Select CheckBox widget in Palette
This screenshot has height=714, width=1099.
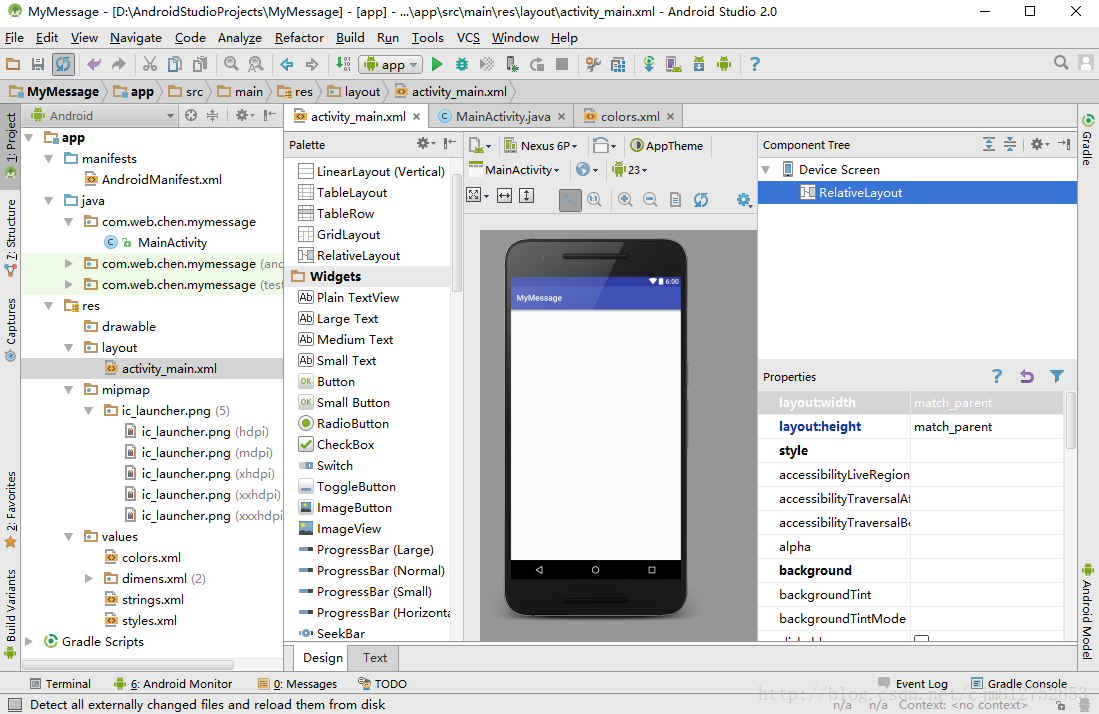point(346,445)
